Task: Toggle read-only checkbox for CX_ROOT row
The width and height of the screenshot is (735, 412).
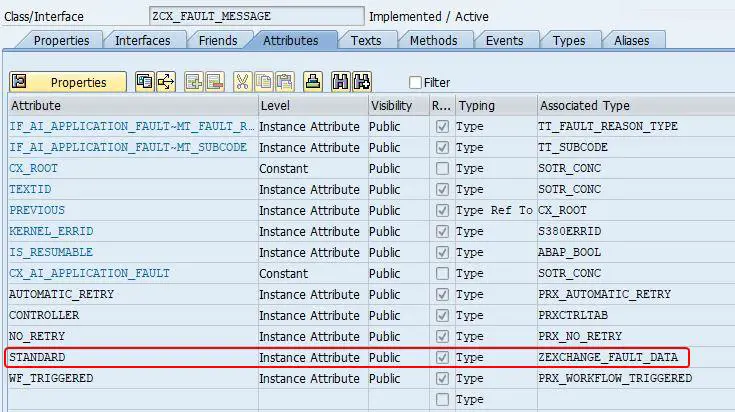Action: tap(442, 168)
